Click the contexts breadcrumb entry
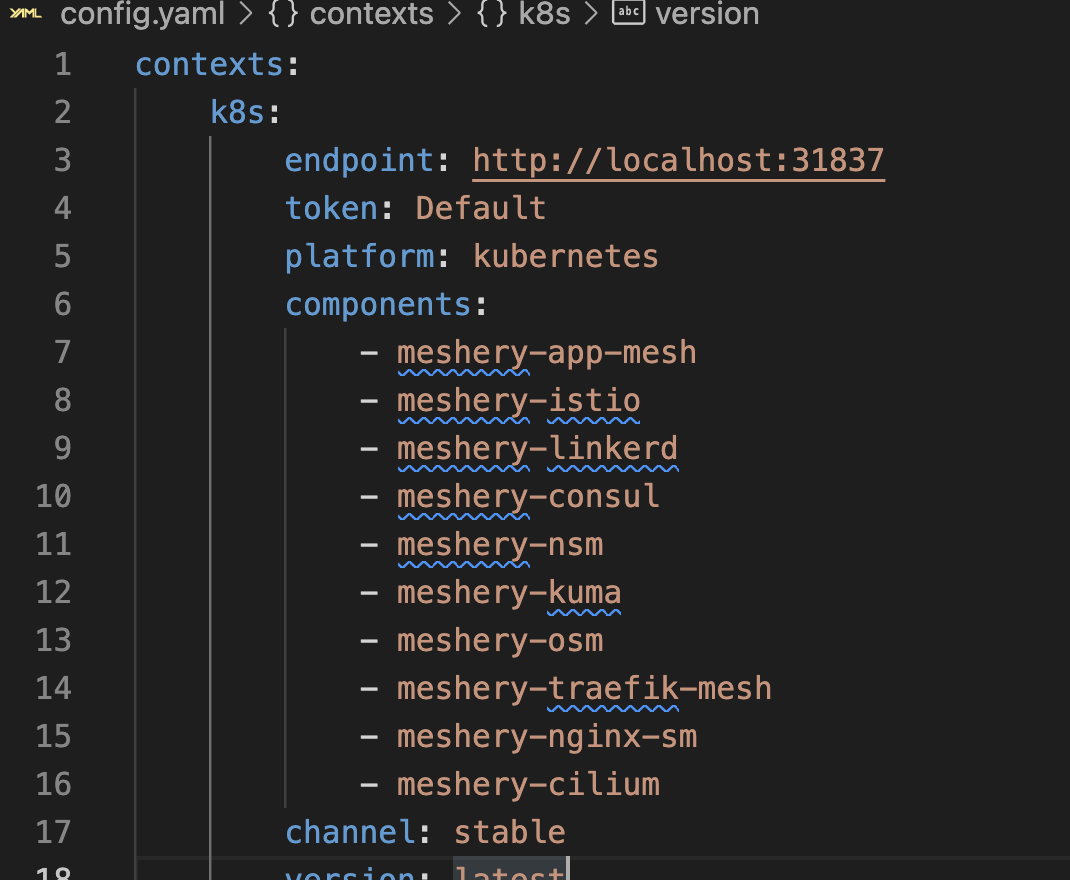This screenshot has width=1070, height=880. tap(370, 14)
